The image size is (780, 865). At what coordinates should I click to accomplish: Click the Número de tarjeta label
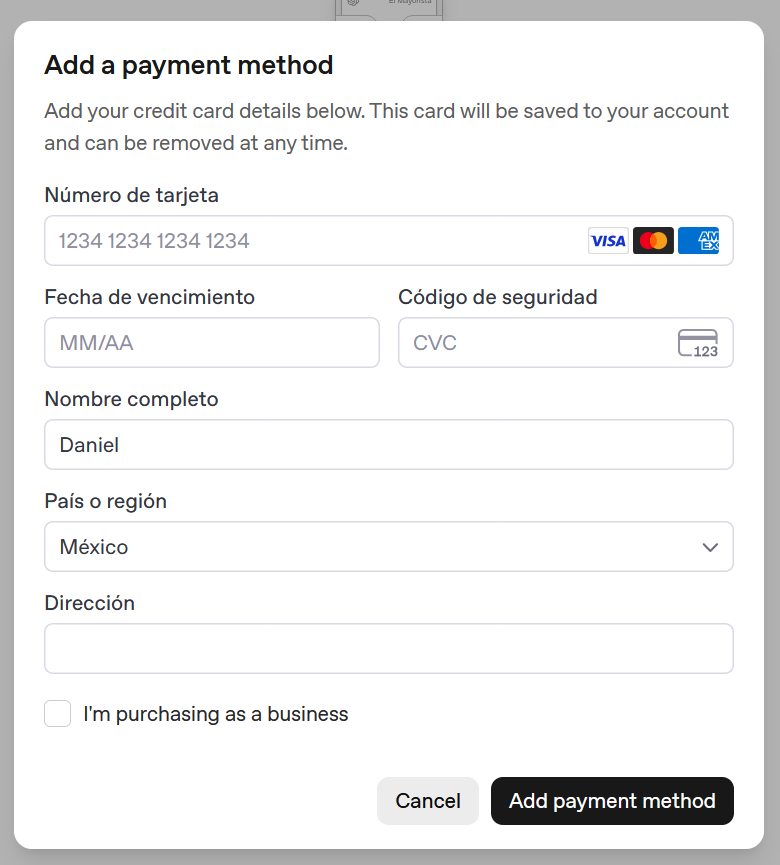(x=132, y=195)
